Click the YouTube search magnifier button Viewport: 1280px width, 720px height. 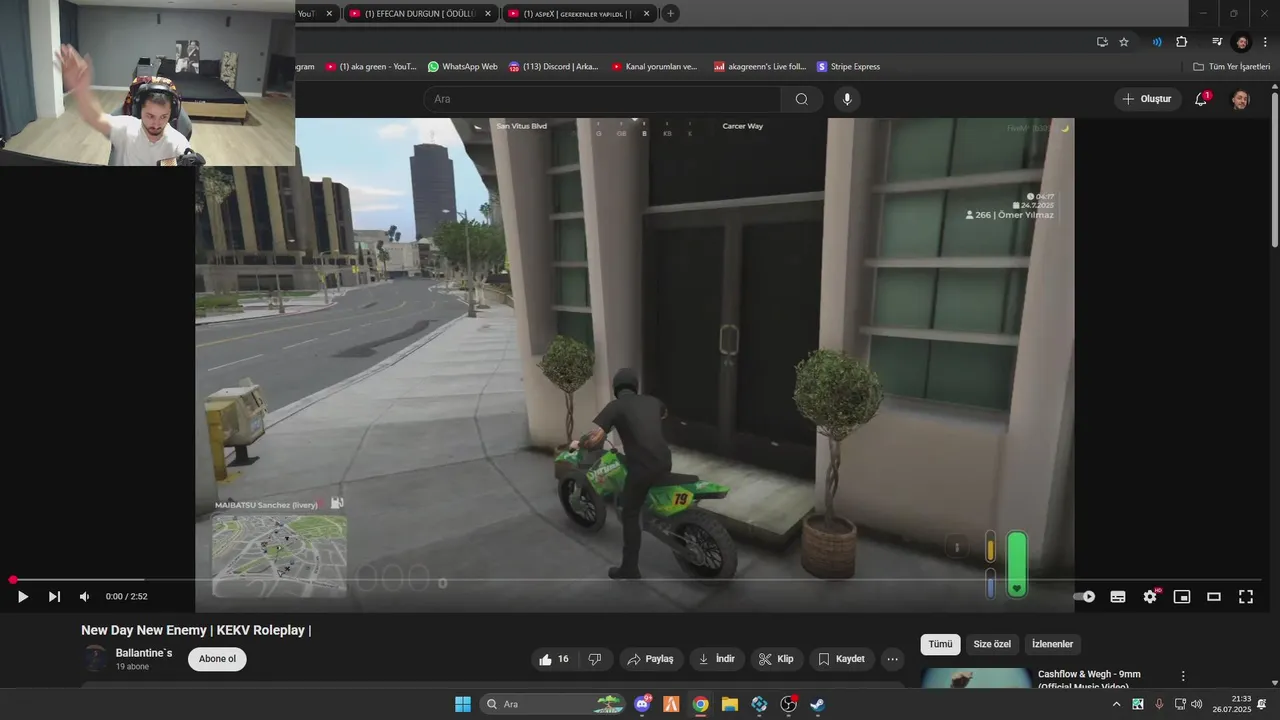[802, 99]
